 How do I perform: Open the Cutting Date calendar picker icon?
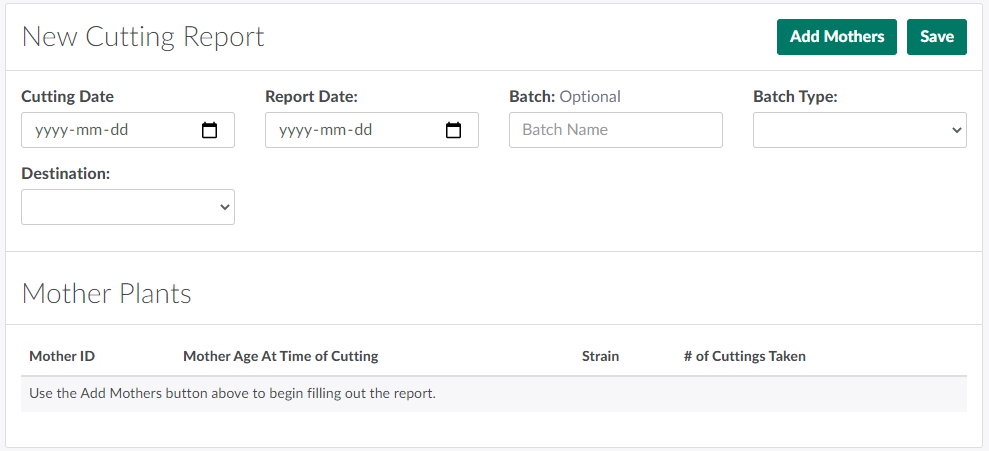click(x=209, y=130)
